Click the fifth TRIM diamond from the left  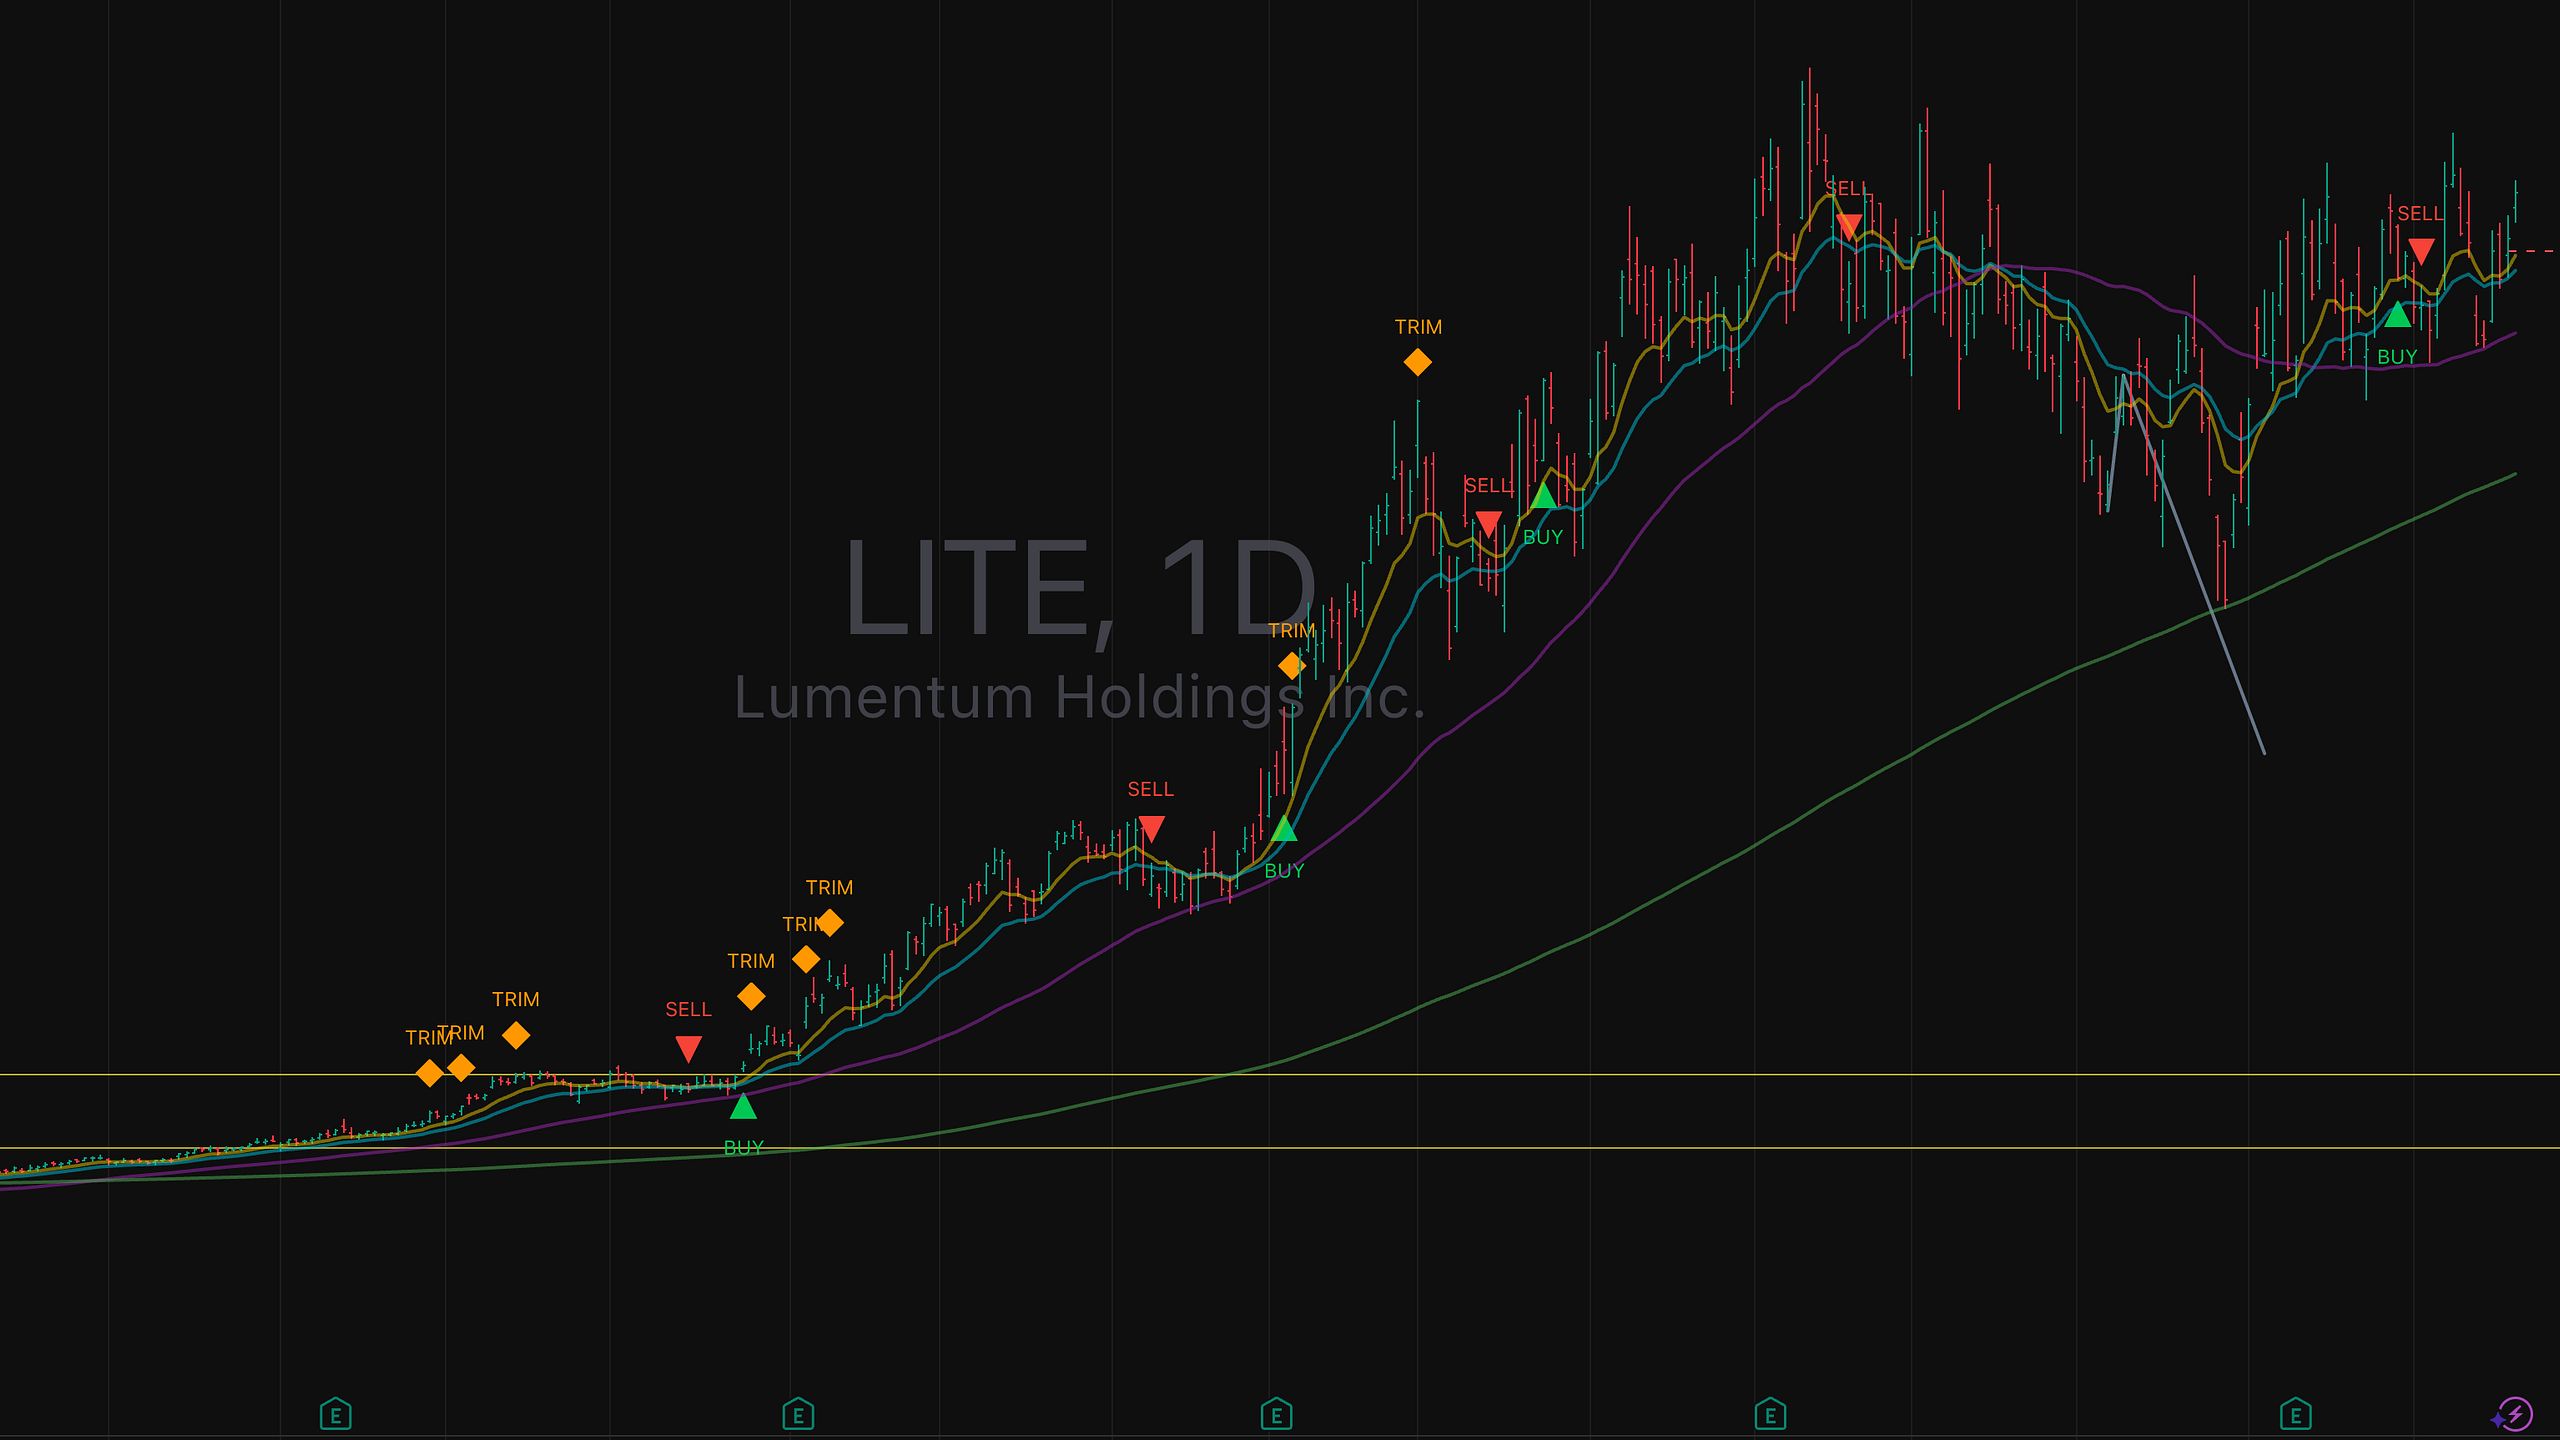[806, 959]
